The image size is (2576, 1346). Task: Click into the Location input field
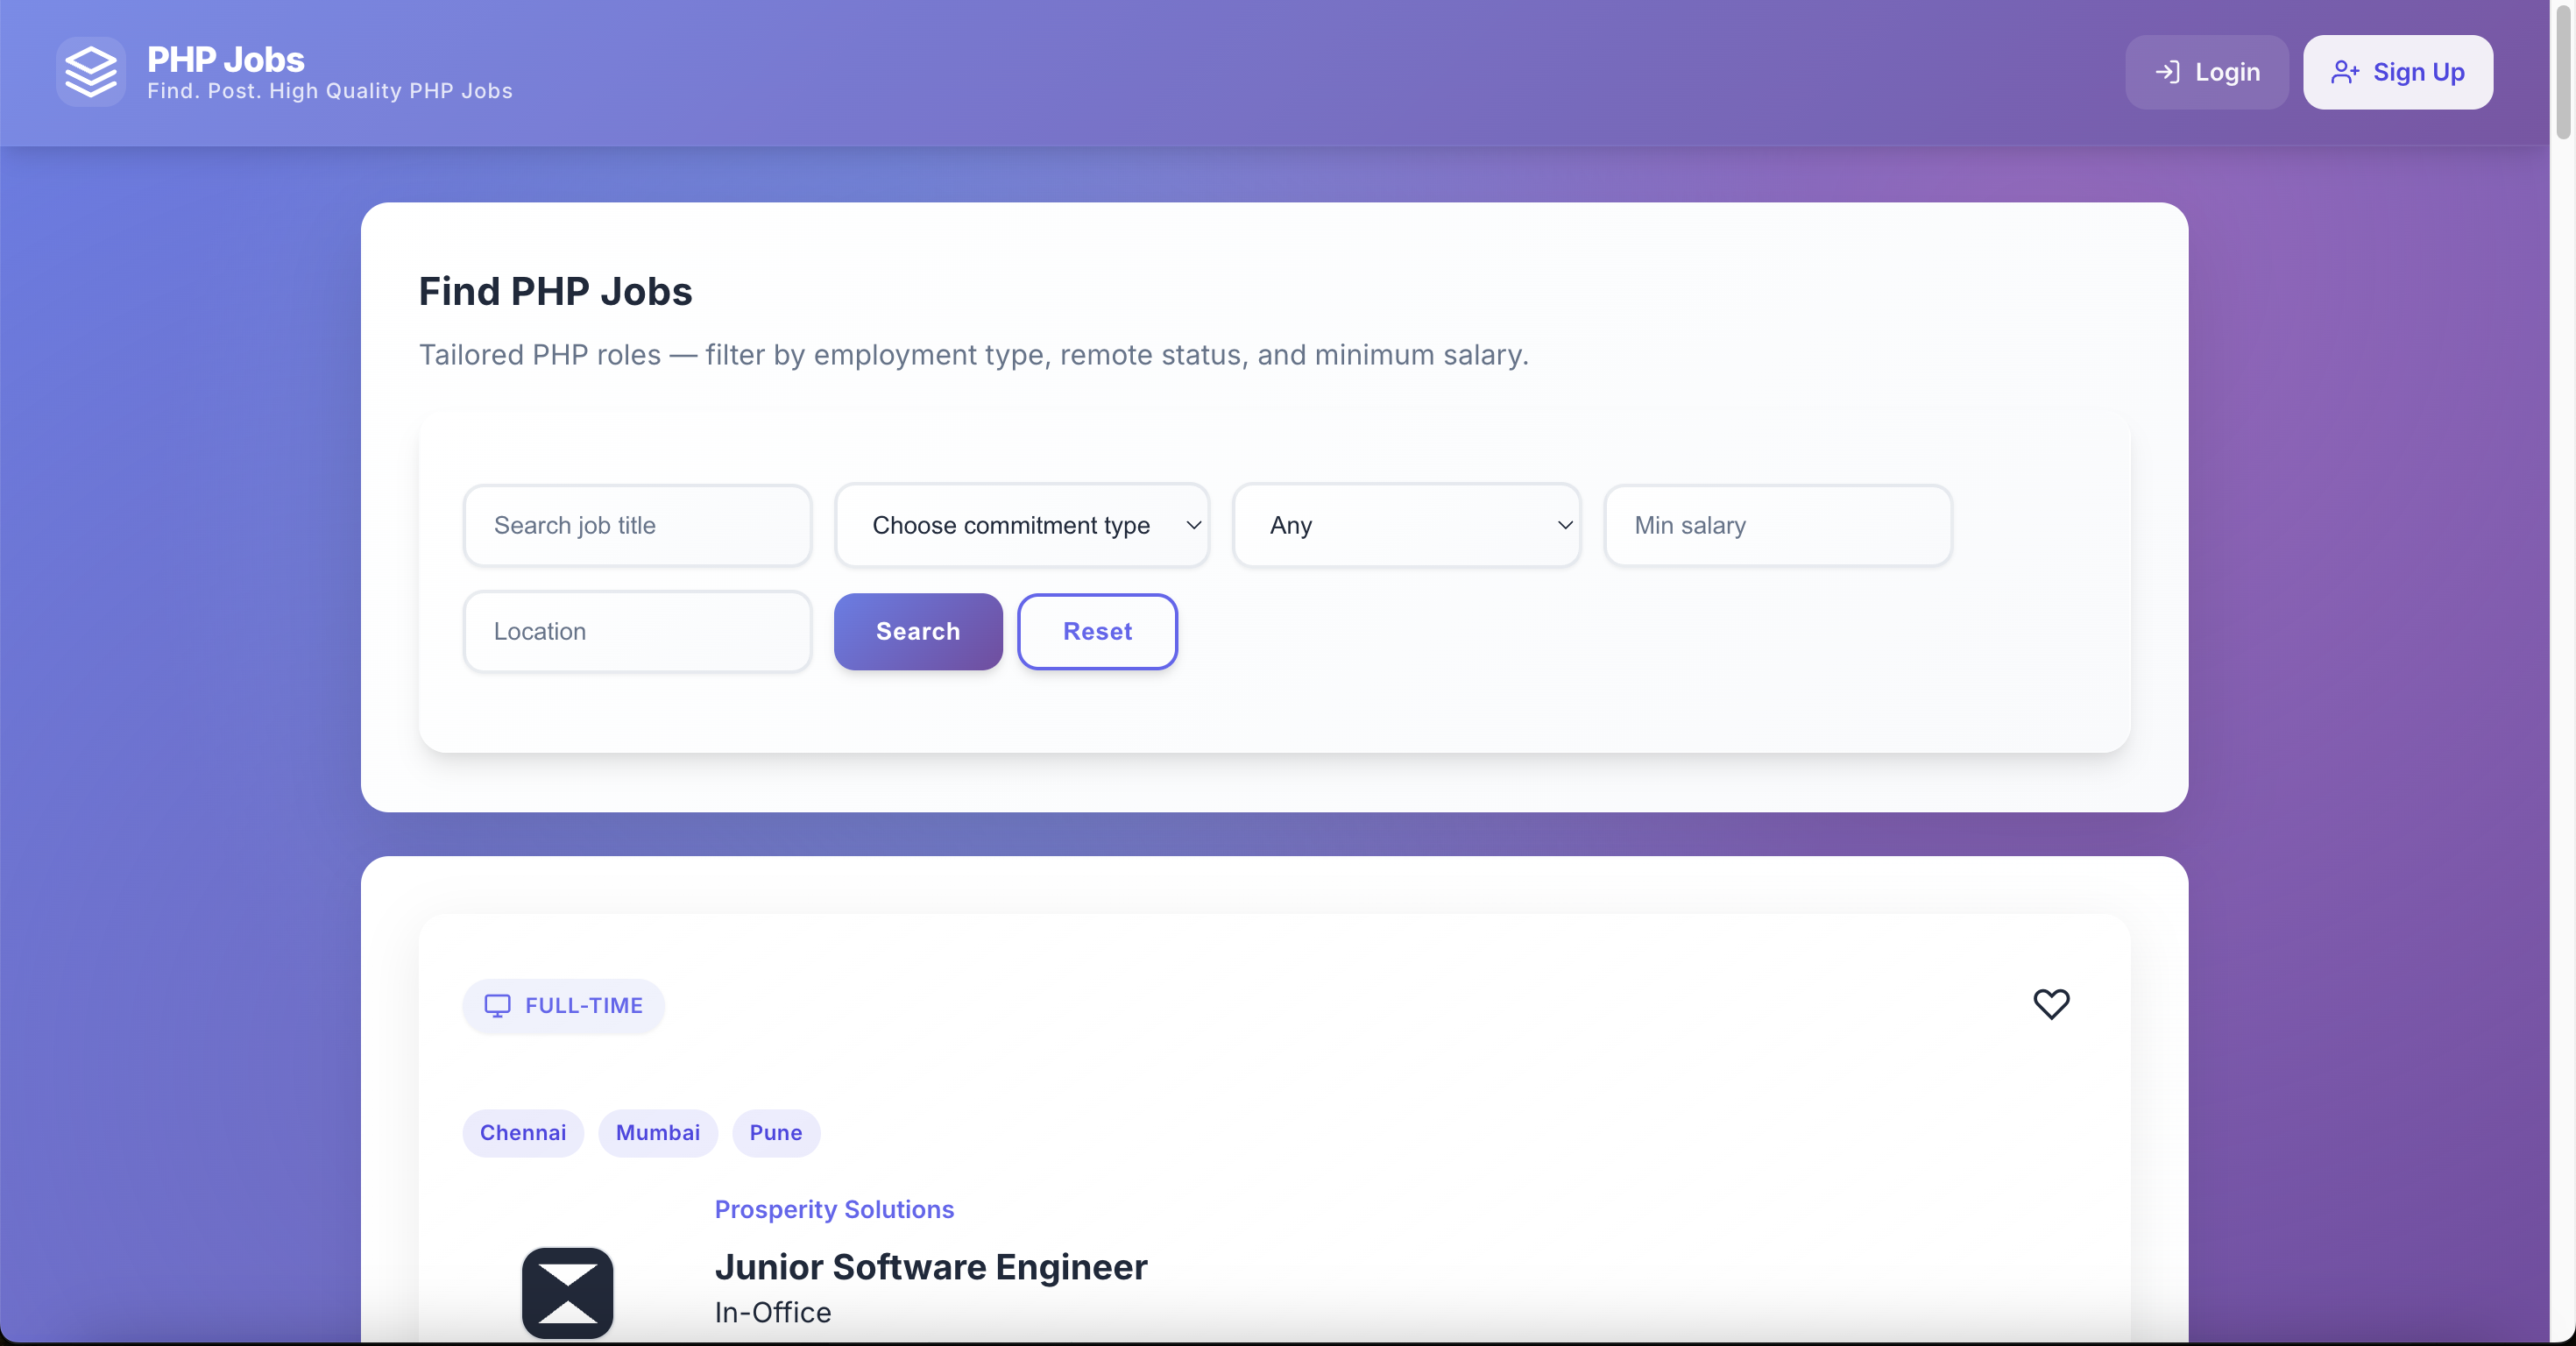[x=637, y=631]
